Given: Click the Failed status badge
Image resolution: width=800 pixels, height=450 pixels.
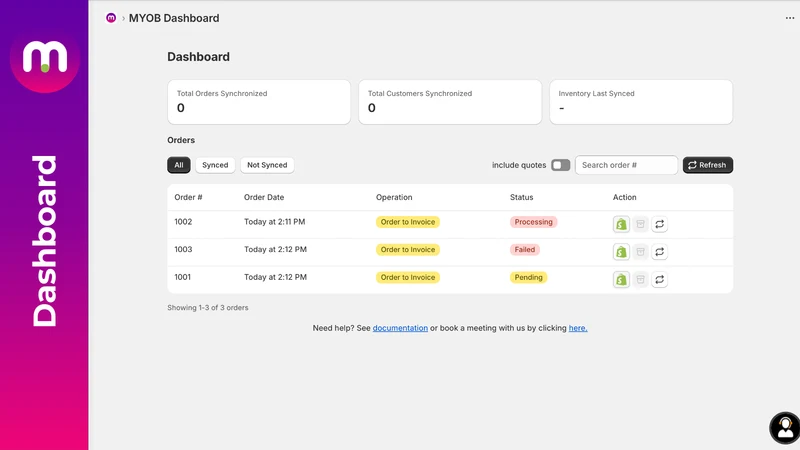Looking at the screenshot, I should tap(524, 249).
